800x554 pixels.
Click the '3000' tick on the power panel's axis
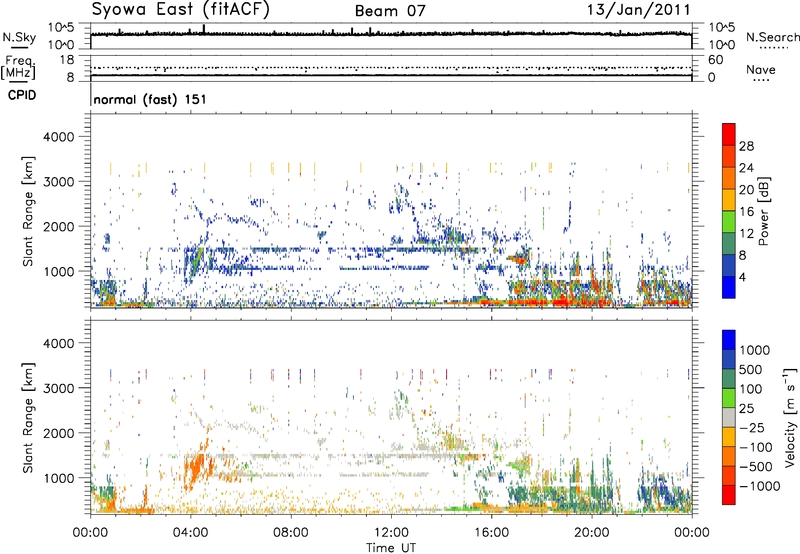click(x=59, y=182)
